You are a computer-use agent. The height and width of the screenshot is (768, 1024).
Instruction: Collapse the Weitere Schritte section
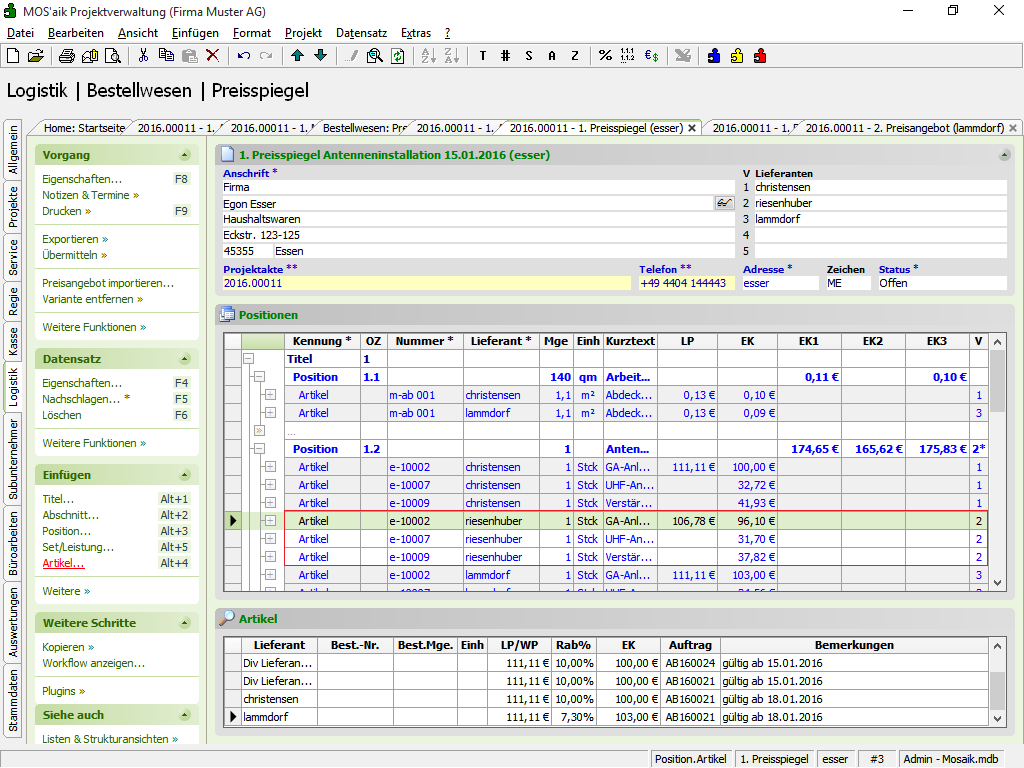pyautogui.click(x=185, y=623)
